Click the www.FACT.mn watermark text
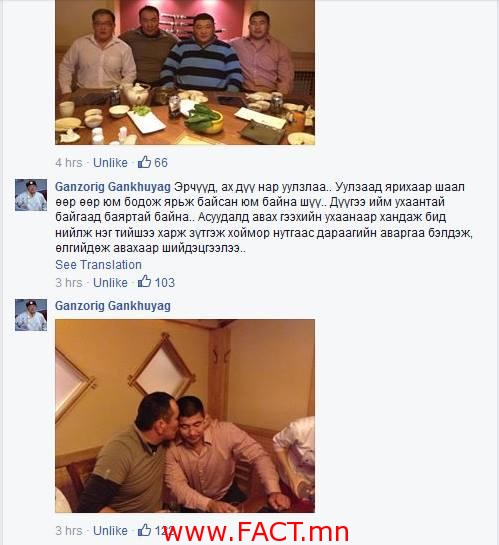The height and width of the screenshot is (545, 499). coord(255,532)
